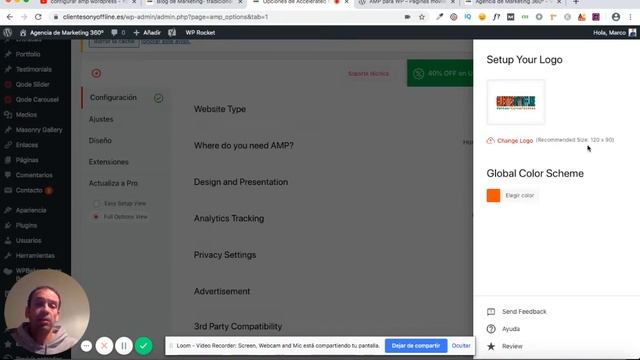Open Testimonials in WordPress sidebar
The width and height of the screenshot is (640, 360).
tap(33, 69)
